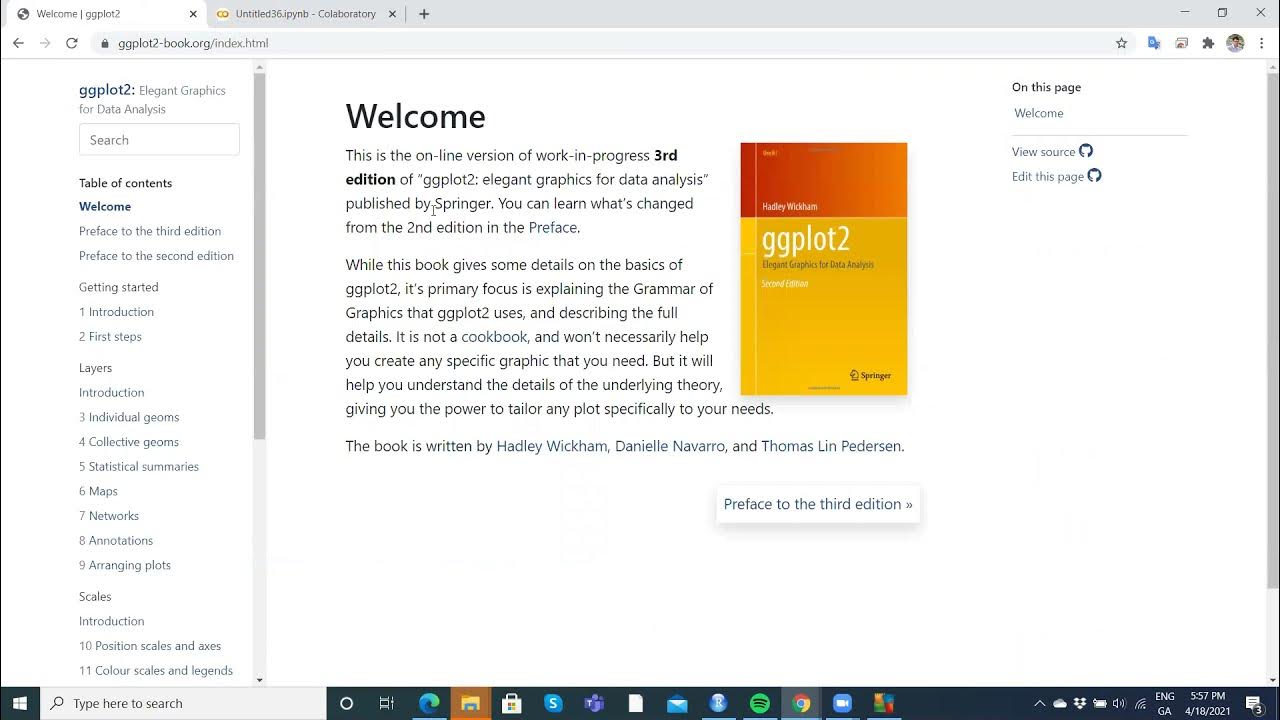This screenshot has height=720, width=1280.
Task: Open chapter 4 Collective geoms
Action: point(129,442)
